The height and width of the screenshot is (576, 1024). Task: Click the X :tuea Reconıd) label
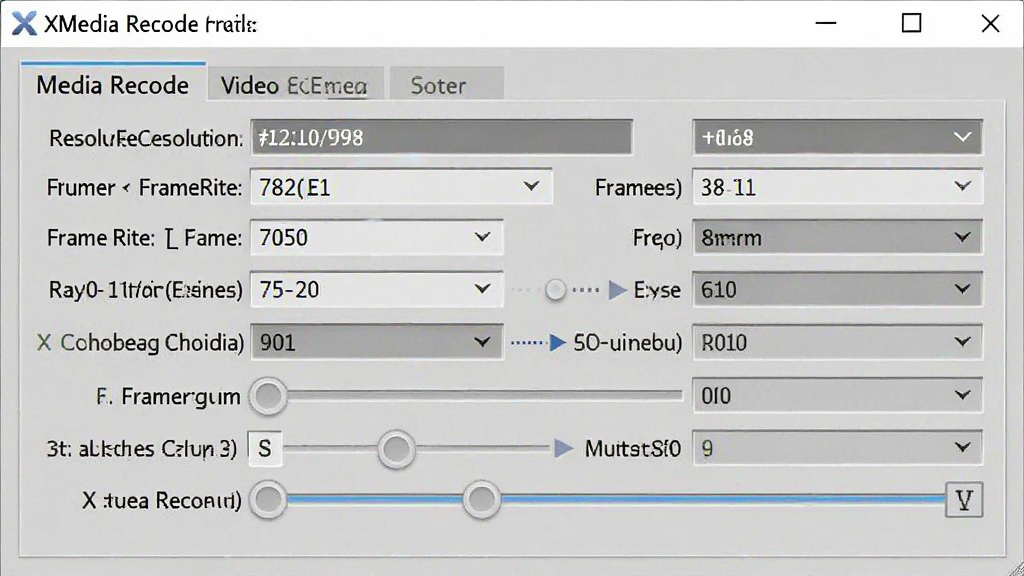162,500
